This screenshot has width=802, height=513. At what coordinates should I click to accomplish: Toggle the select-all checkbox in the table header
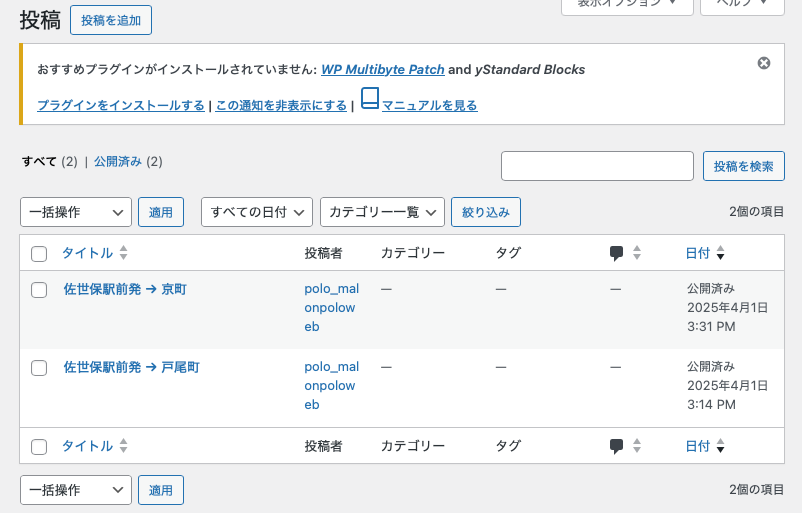39,254
